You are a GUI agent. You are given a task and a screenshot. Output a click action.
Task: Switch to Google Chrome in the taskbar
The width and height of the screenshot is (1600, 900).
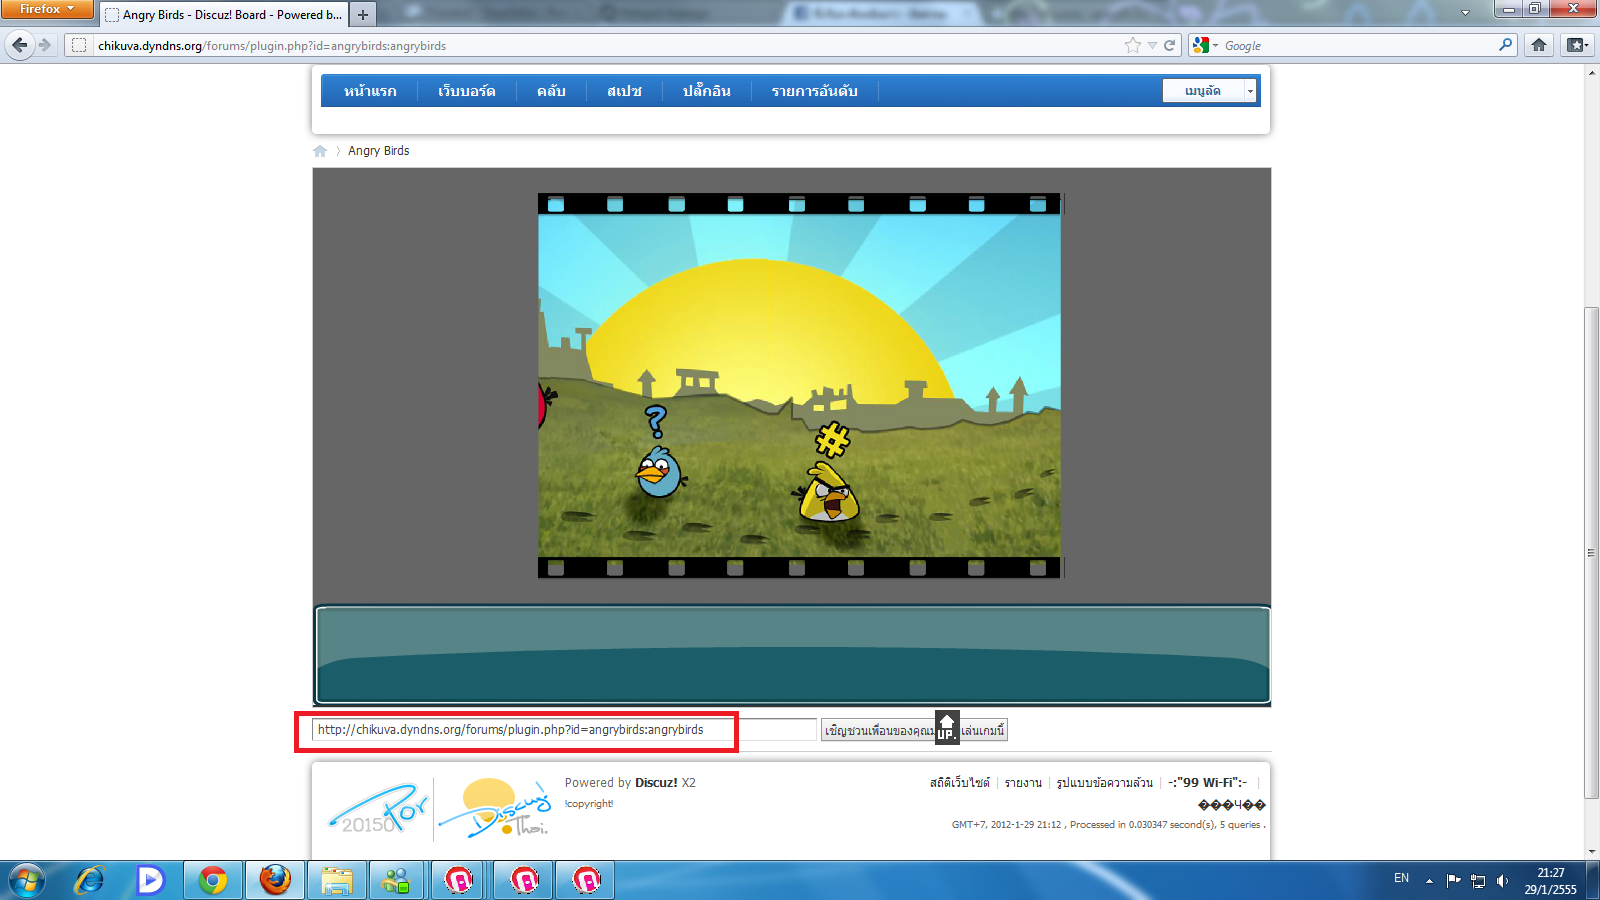tap(212, 880)
